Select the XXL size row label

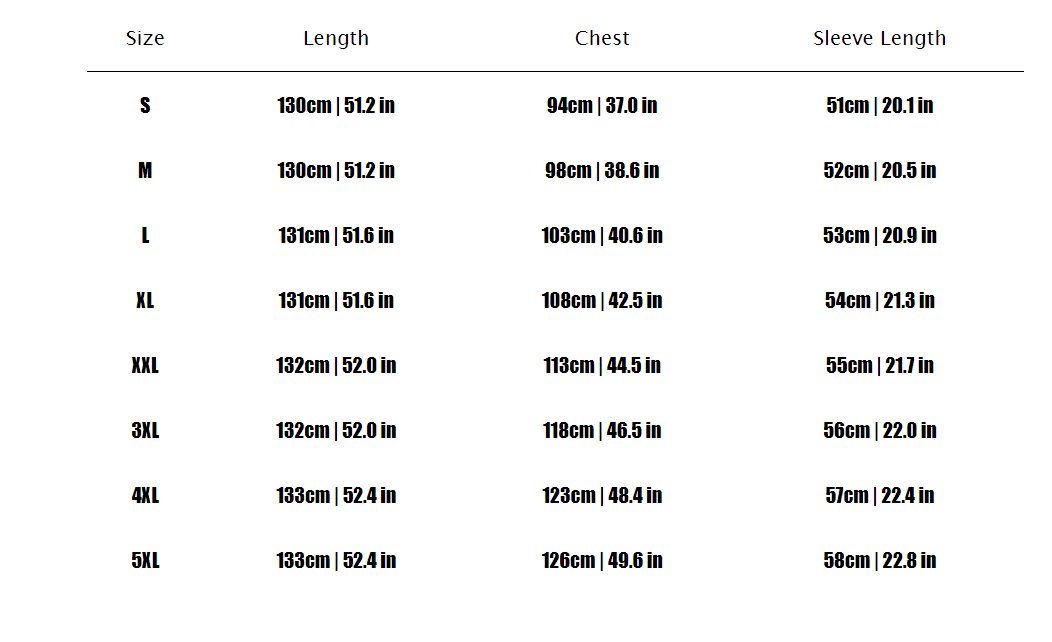coord(145,365)
